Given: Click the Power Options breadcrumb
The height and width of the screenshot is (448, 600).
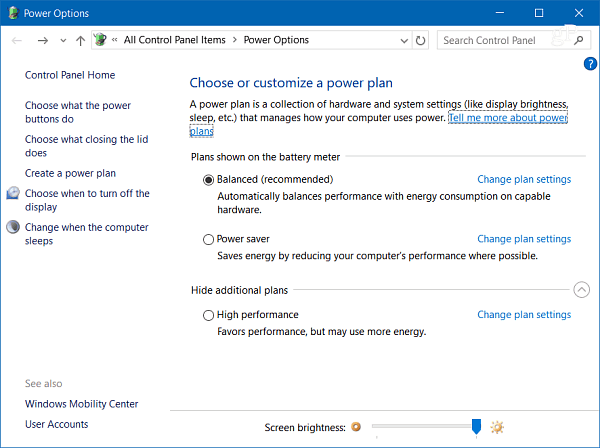Looking at the screenshot, I should point(276,40).
